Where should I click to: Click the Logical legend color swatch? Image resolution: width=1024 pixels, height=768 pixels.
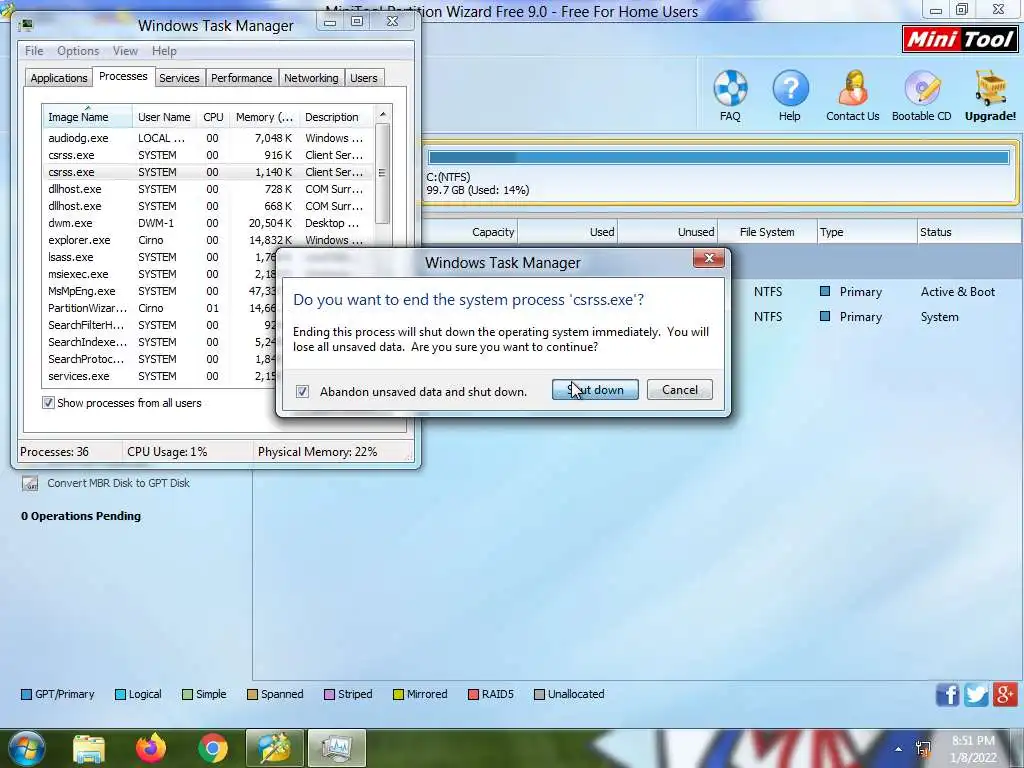(120, 694)
